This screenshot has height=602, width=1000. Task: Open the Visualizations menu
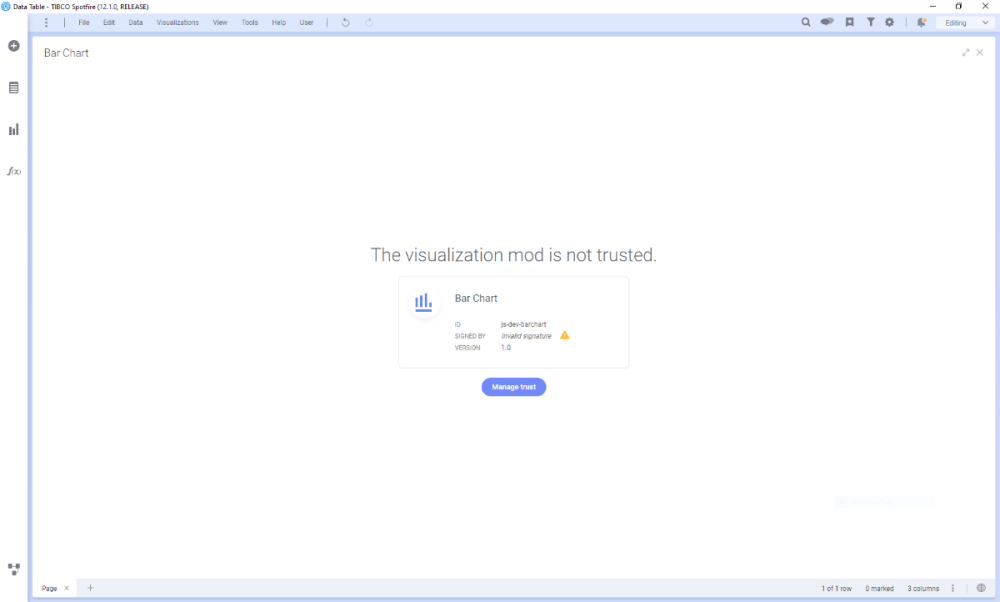pyautogui.click(x=178, y=22)
